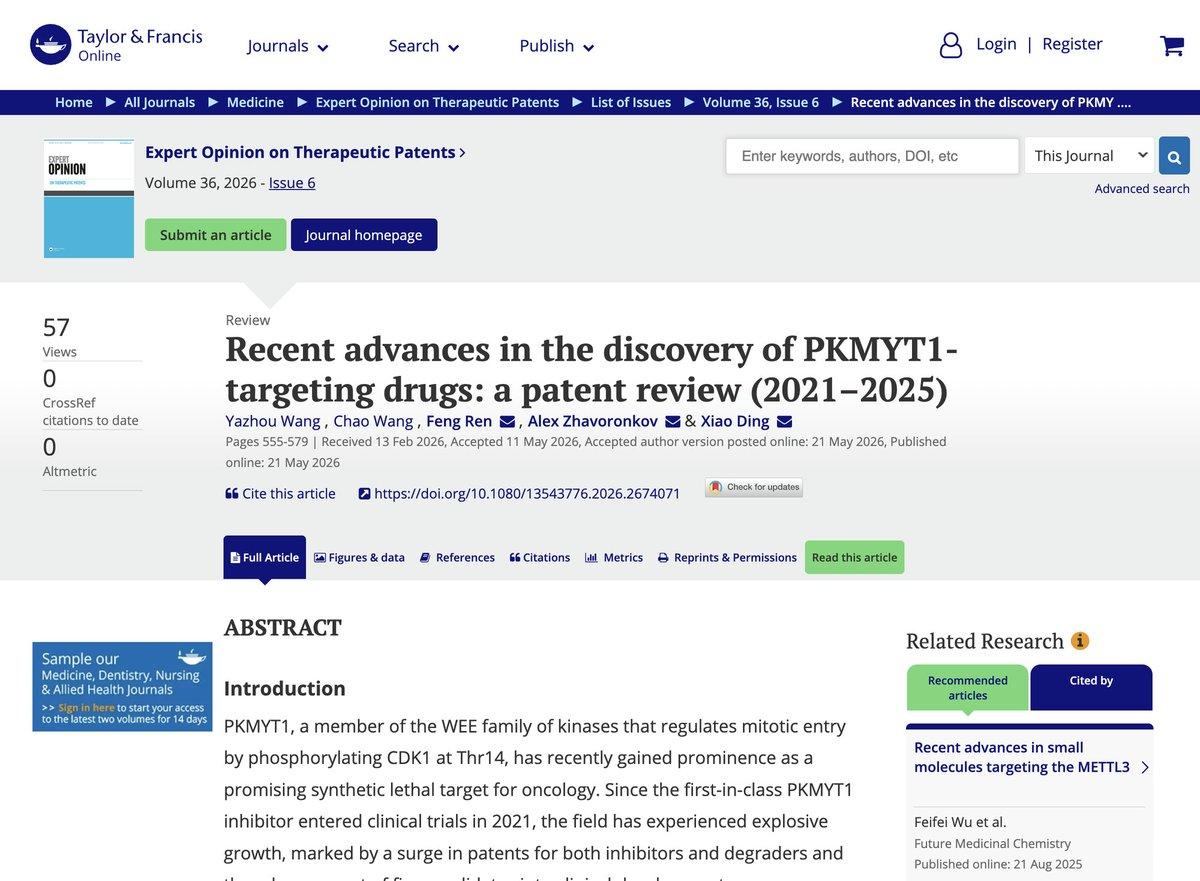Open the shopping cart icon

[x=1171, y=45]
